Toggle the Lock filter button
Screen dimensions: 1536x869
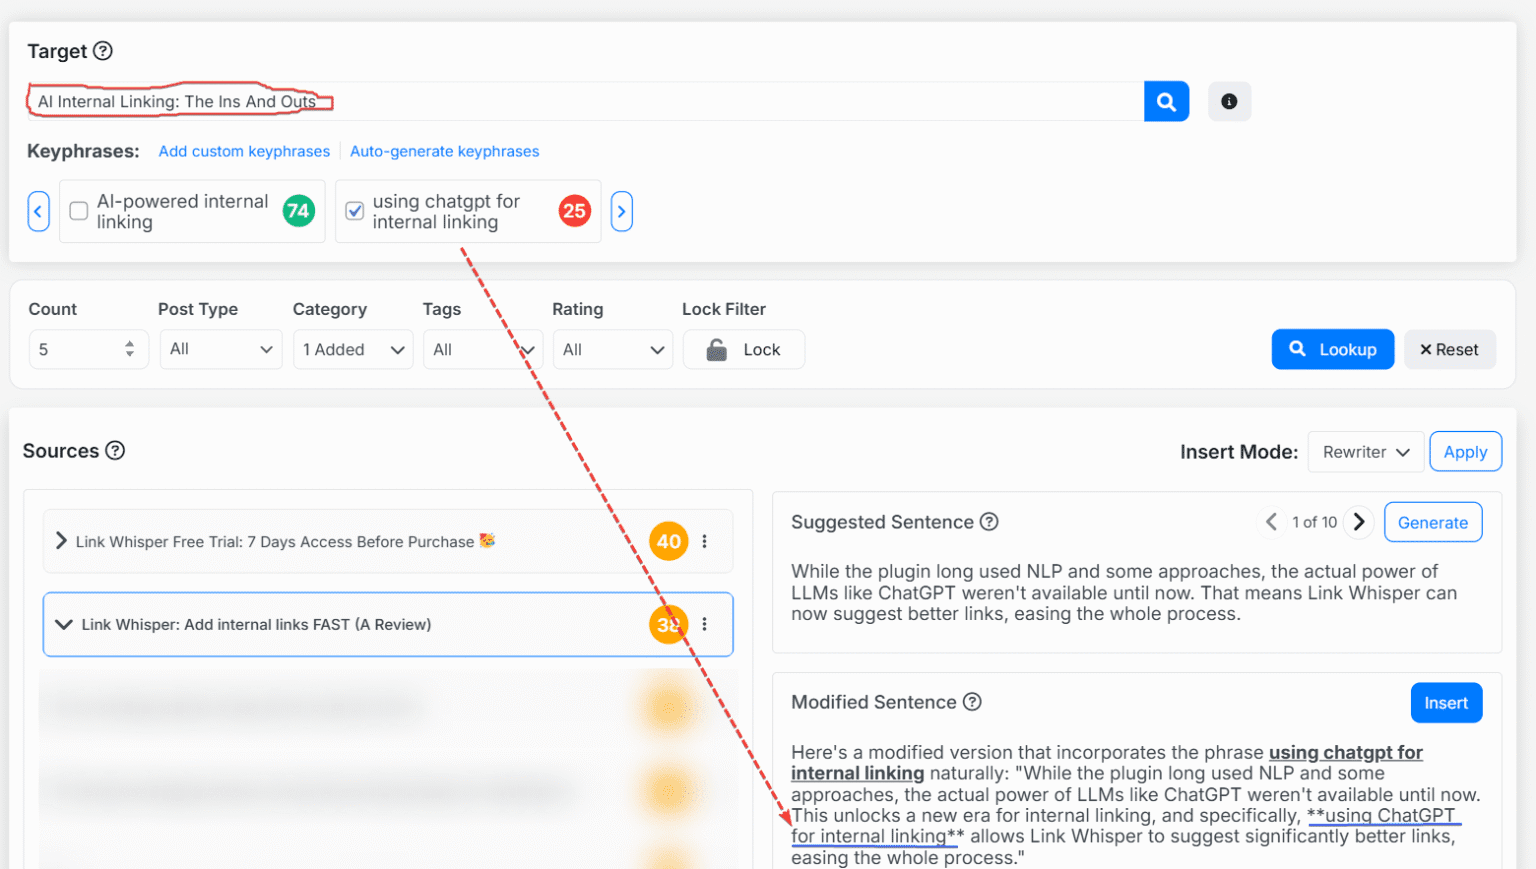743,349
